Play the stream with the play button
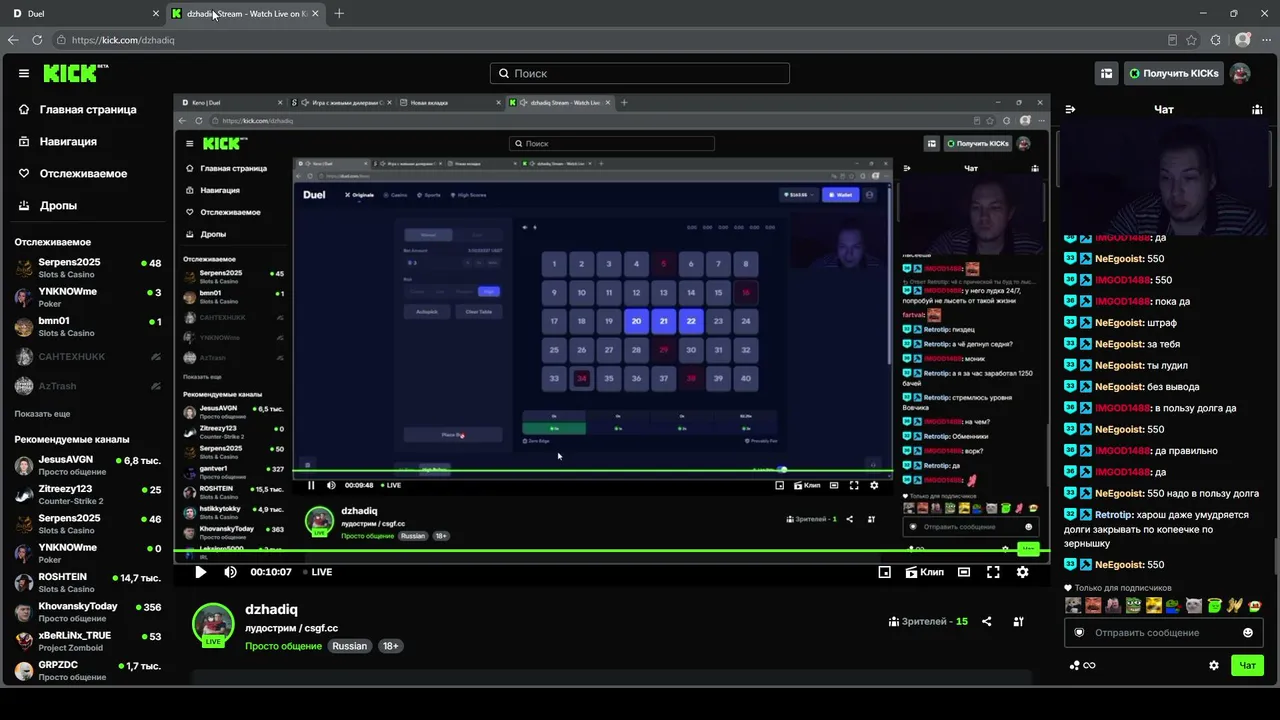 (x=200, y=572)
